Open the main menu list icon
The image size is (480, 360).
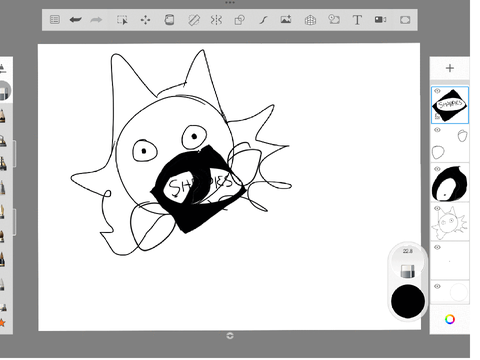point(55,20)
